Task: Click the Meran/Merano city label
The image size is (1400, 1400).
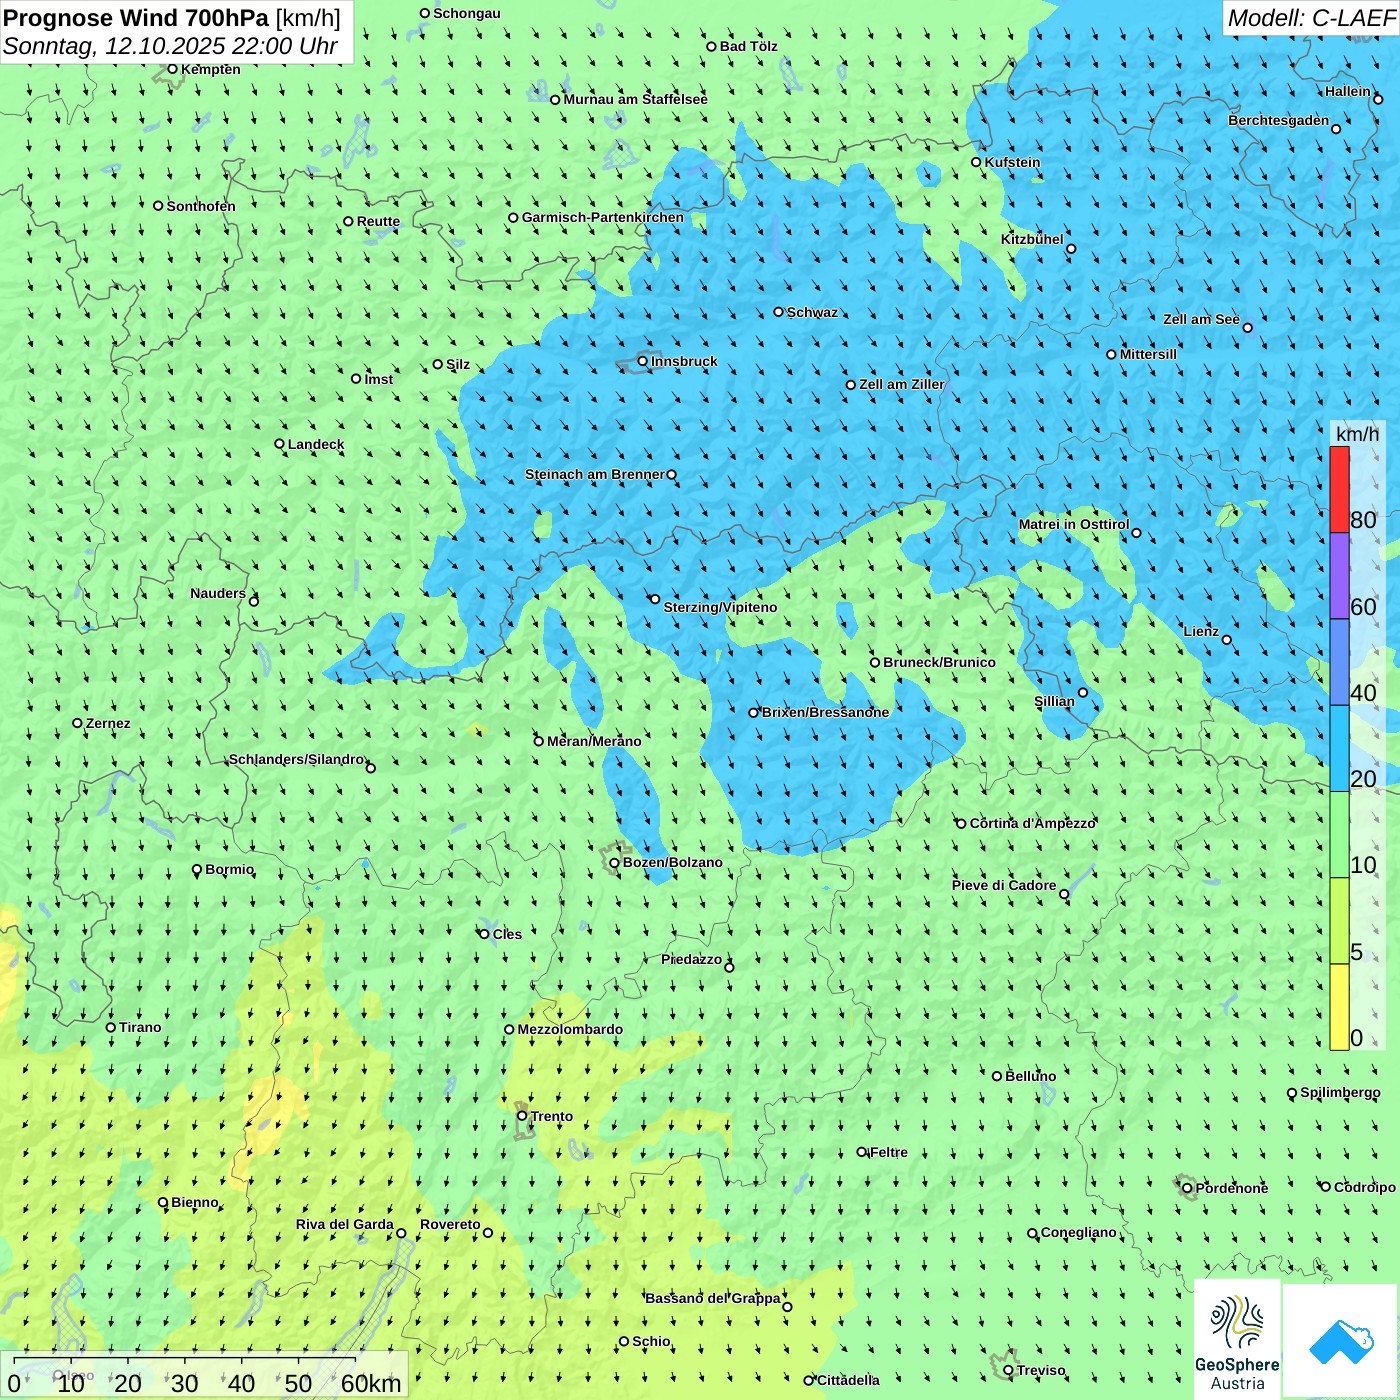Action: click(594, 741)
